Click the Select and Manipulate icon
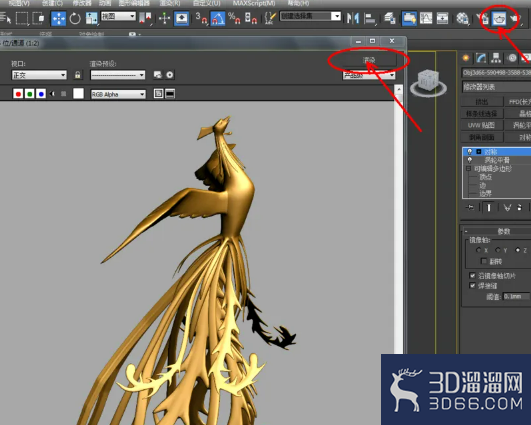531x425 pixels. pos(164,18)
